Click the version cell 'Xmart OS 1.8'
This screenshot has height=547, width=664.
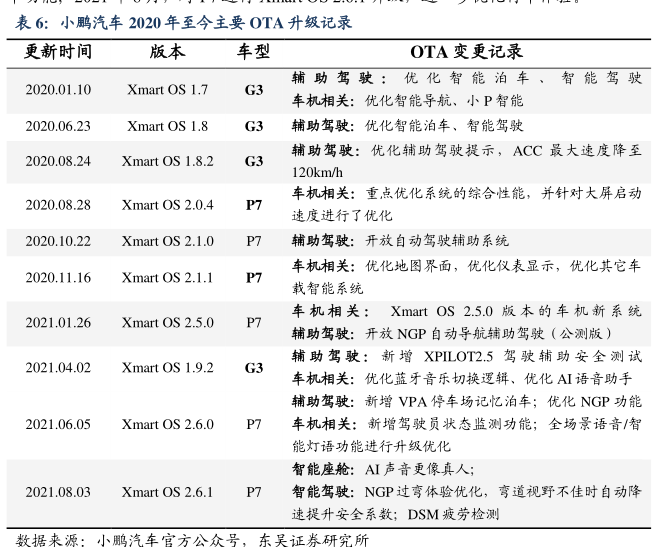[168, 126]
